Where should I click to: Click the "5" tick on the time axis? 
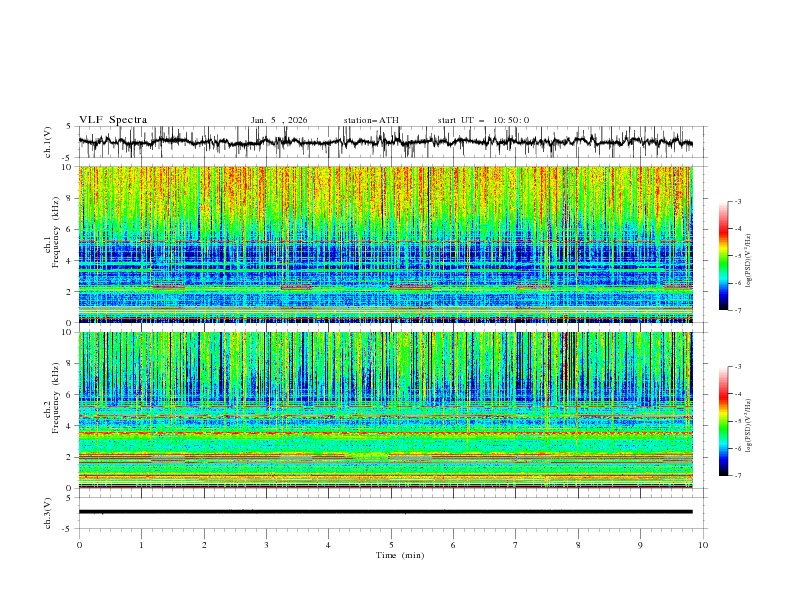pos(391,545)
